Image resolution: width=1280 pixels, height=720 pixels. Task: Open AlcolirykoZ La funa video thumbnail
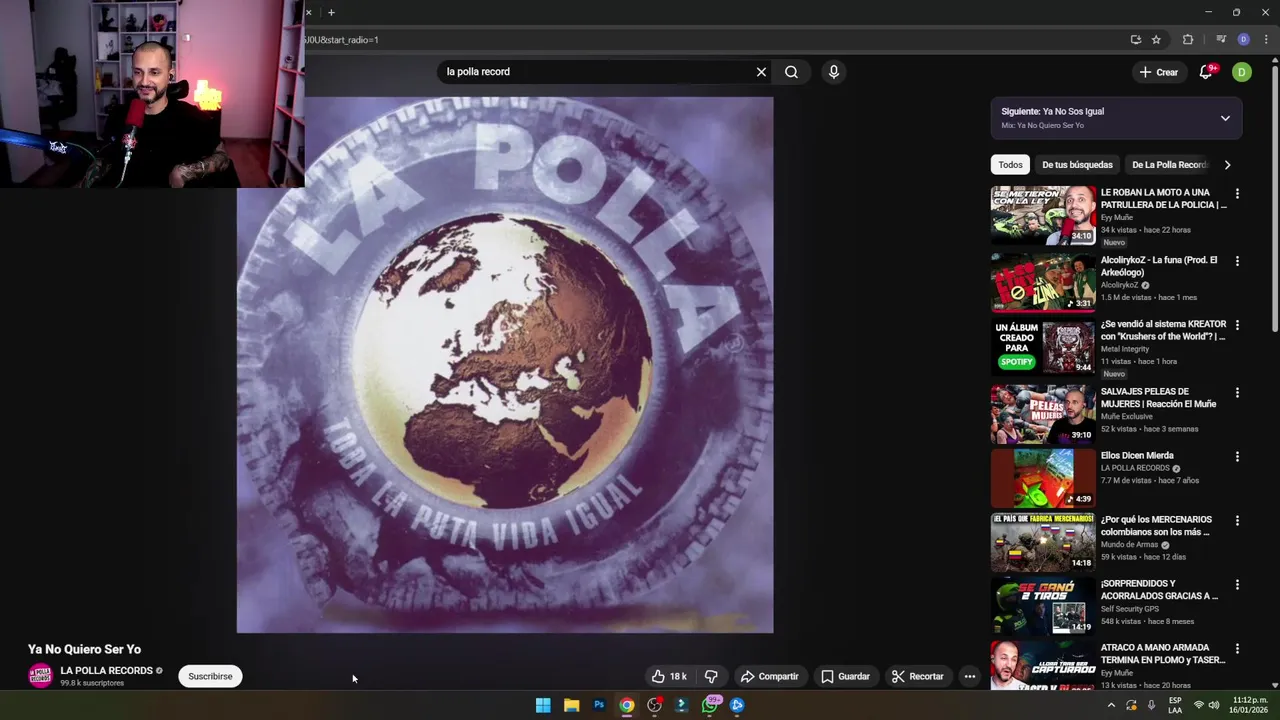pos(1043,282)
